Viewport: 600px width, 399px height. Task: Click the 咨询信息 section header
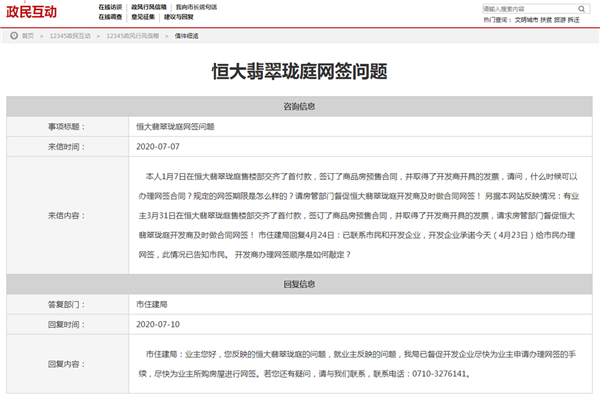point(299,106)
